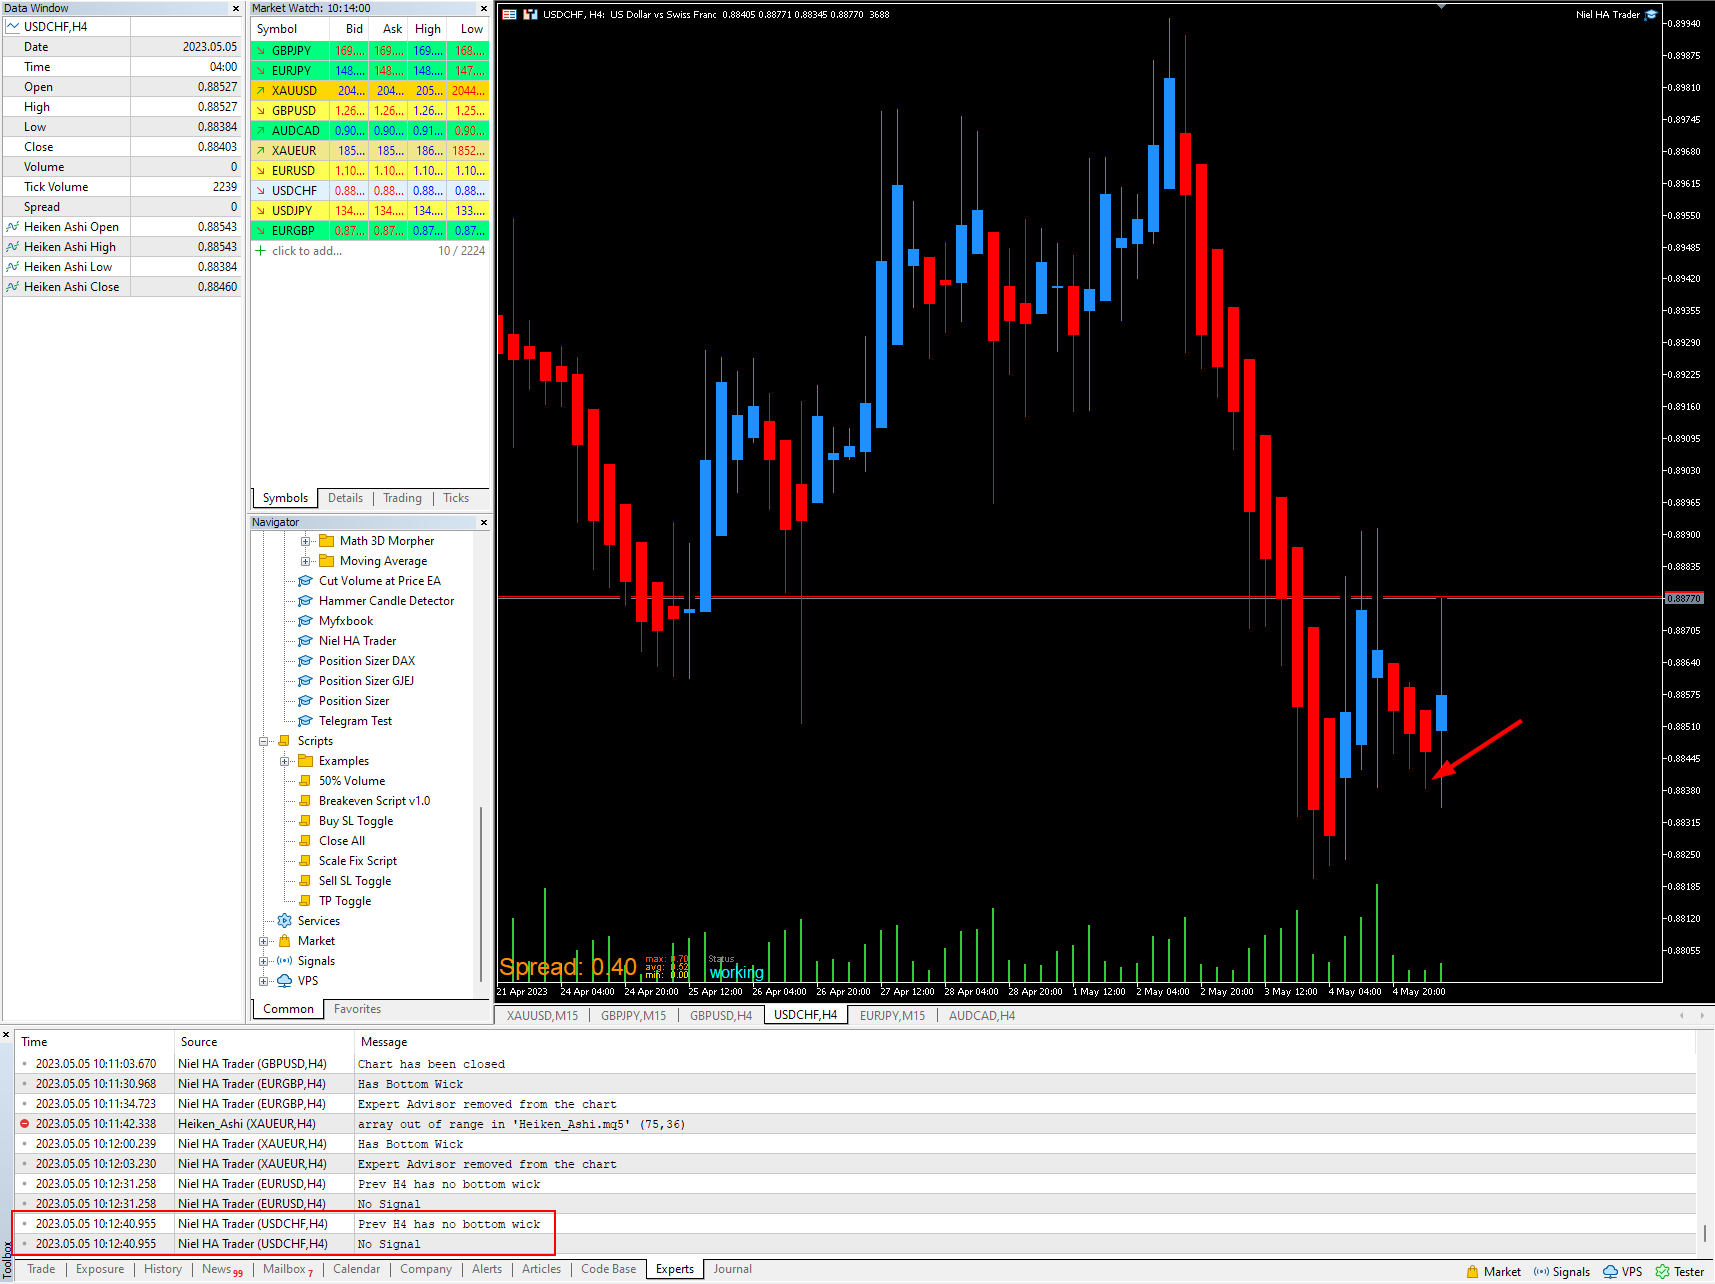Collapse the Scripts tree node
1715x1284 pixels.
click(264, 741)
